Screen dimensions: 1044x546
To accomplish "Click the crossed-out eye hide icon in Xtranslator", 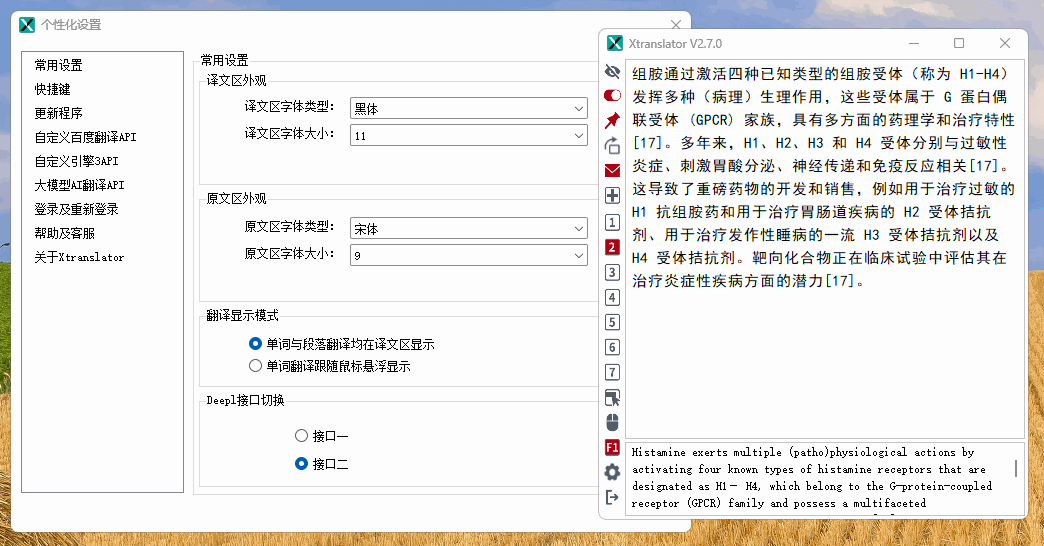I will 613,71.
